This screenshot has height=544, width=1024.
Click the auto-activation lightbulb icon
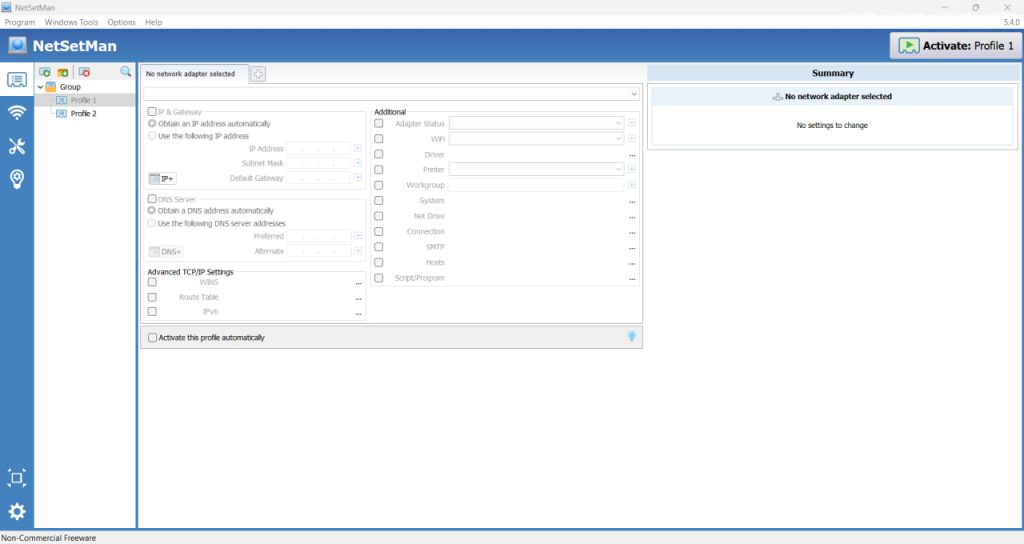pyautogui.click(x=632, y=336)
